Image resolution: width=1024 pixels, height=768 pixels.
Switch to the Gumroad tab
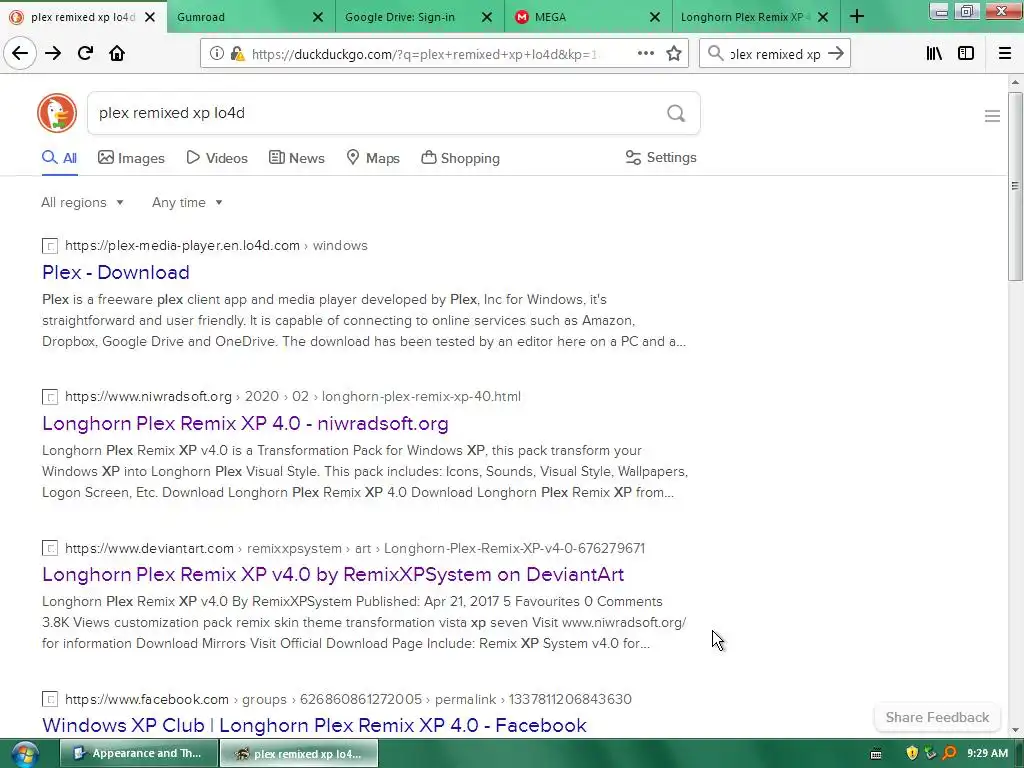[x=251, y=17]
